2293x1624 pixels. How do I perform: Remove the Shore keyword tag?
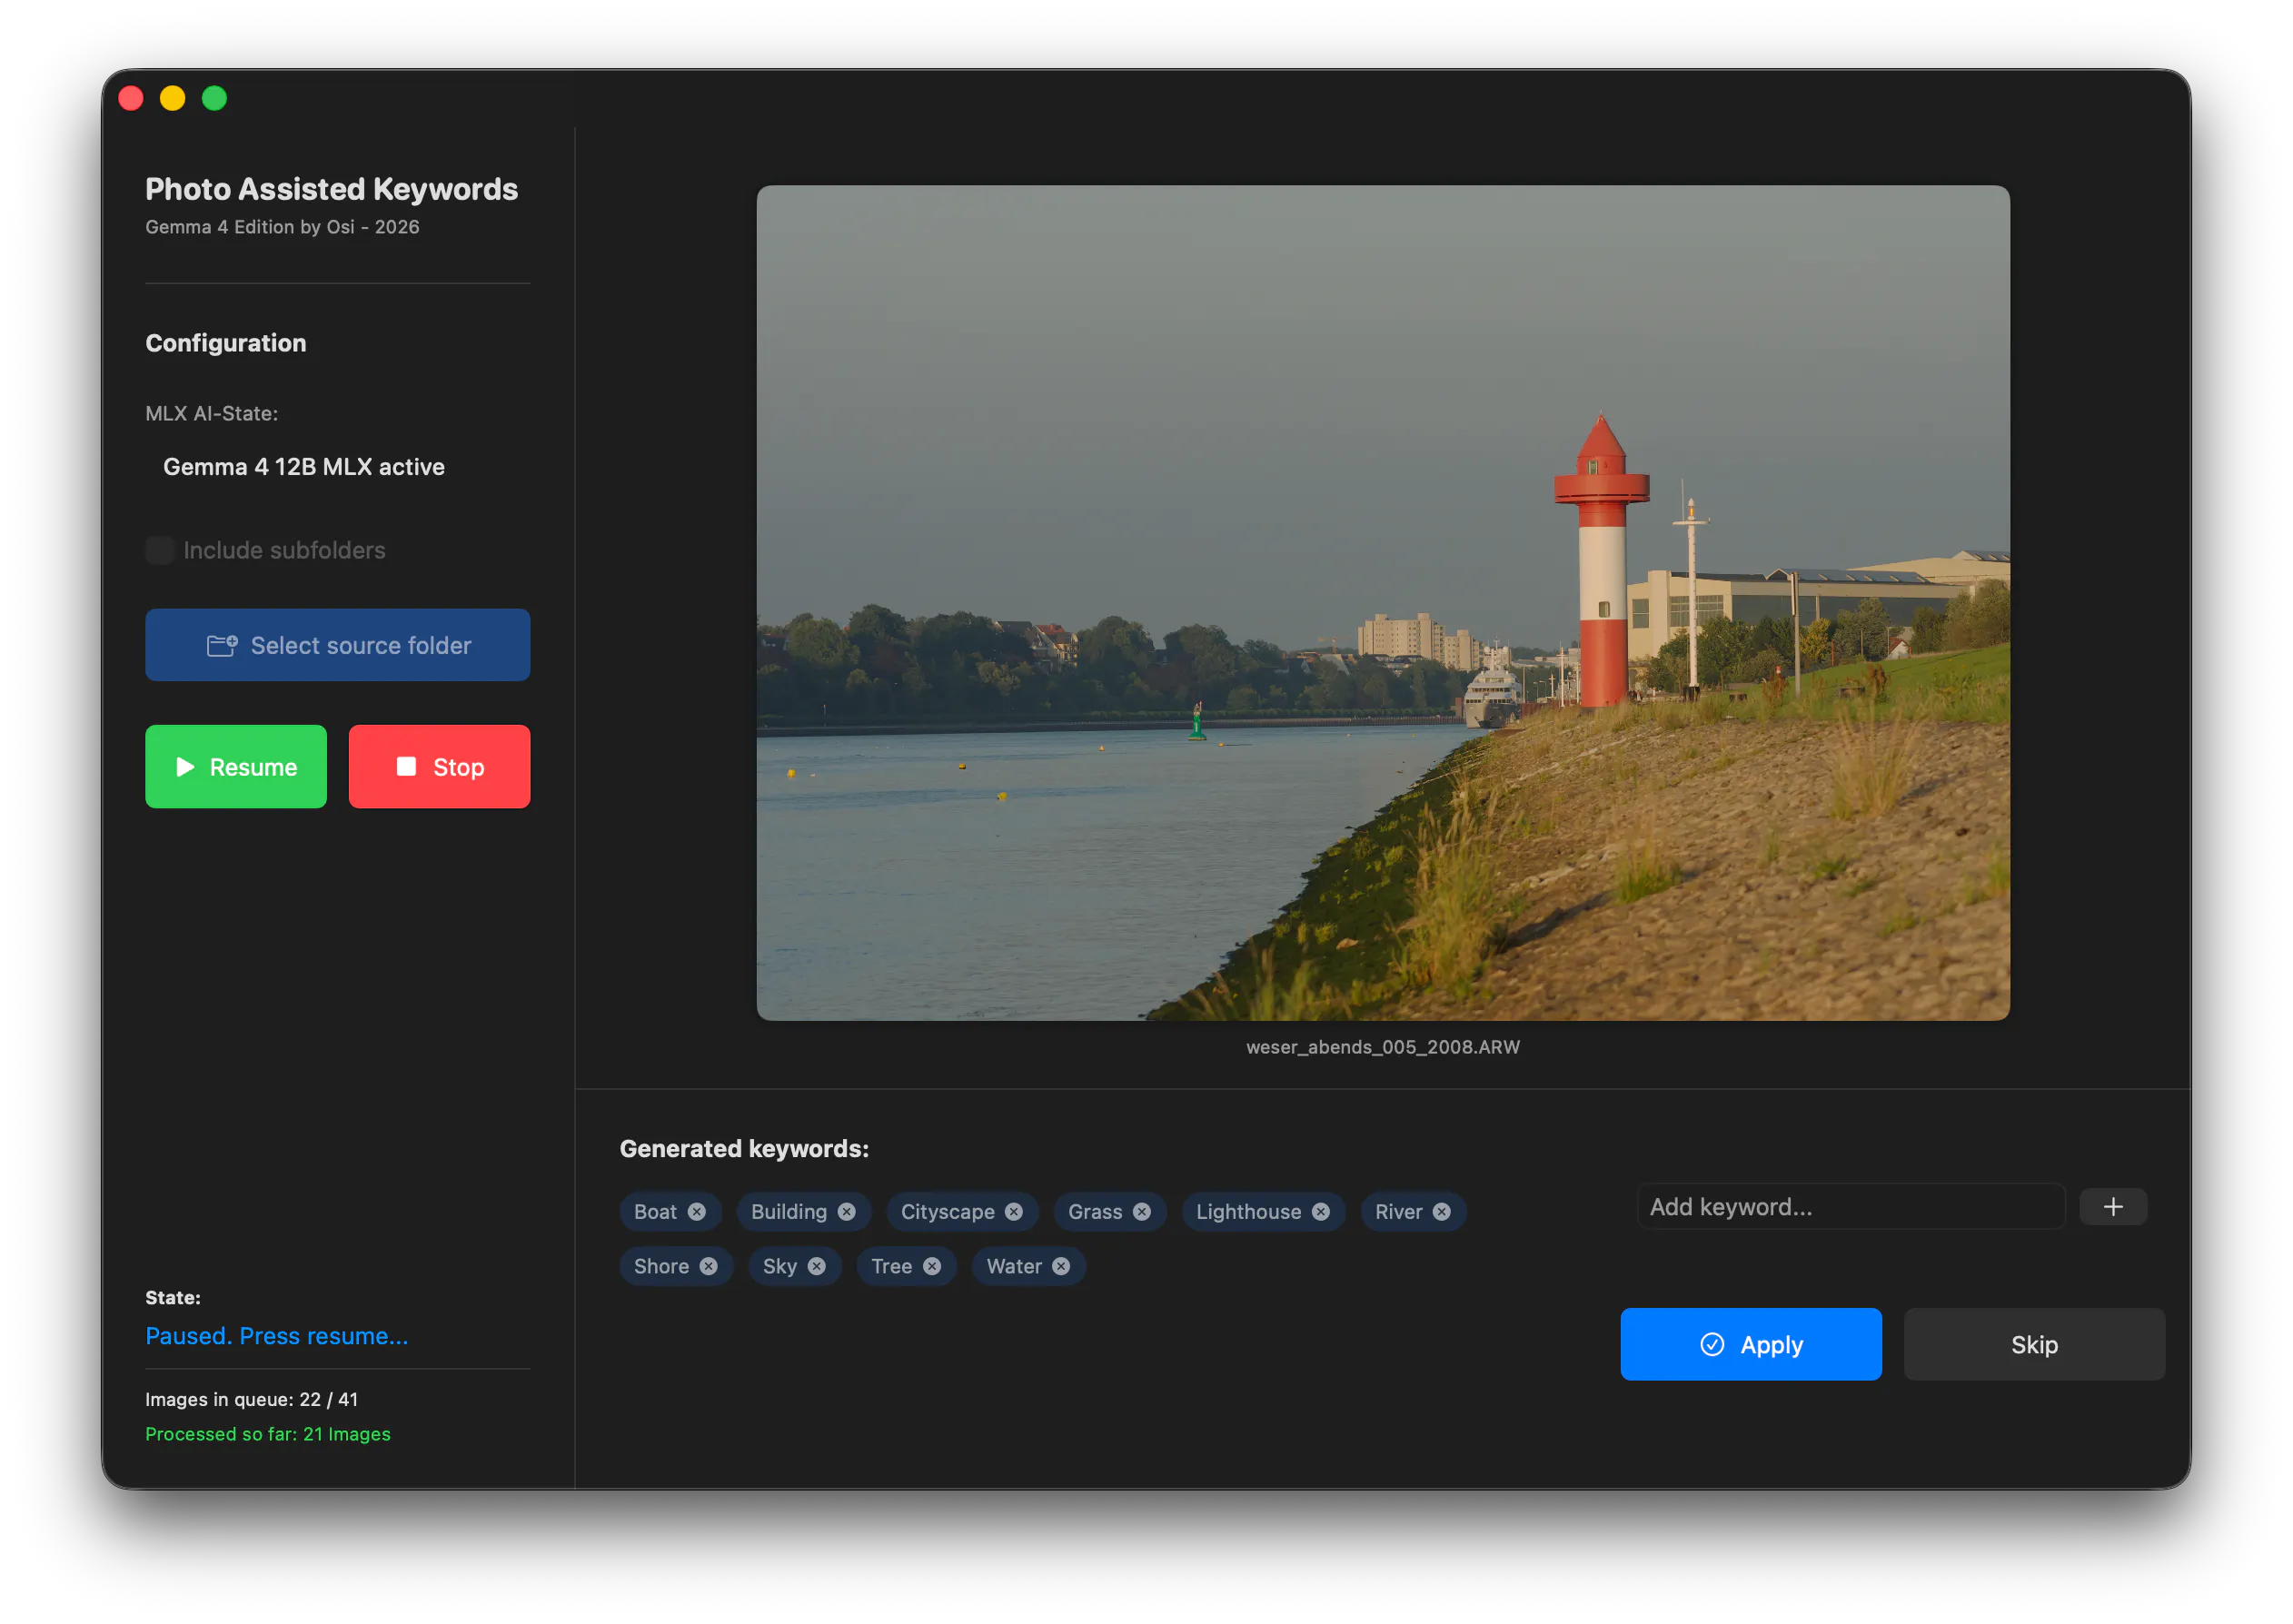[x=709, y=1266]
